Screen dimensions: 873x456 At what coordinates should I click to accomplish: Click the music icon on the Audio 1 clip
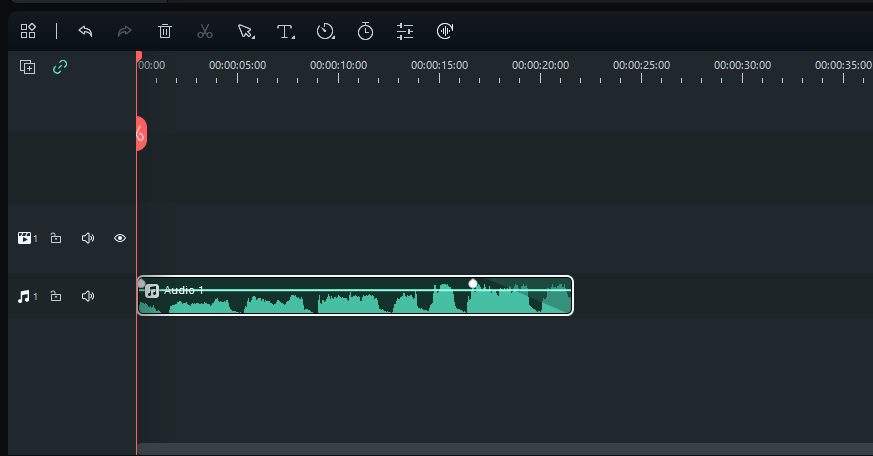[x=152, y=291]
